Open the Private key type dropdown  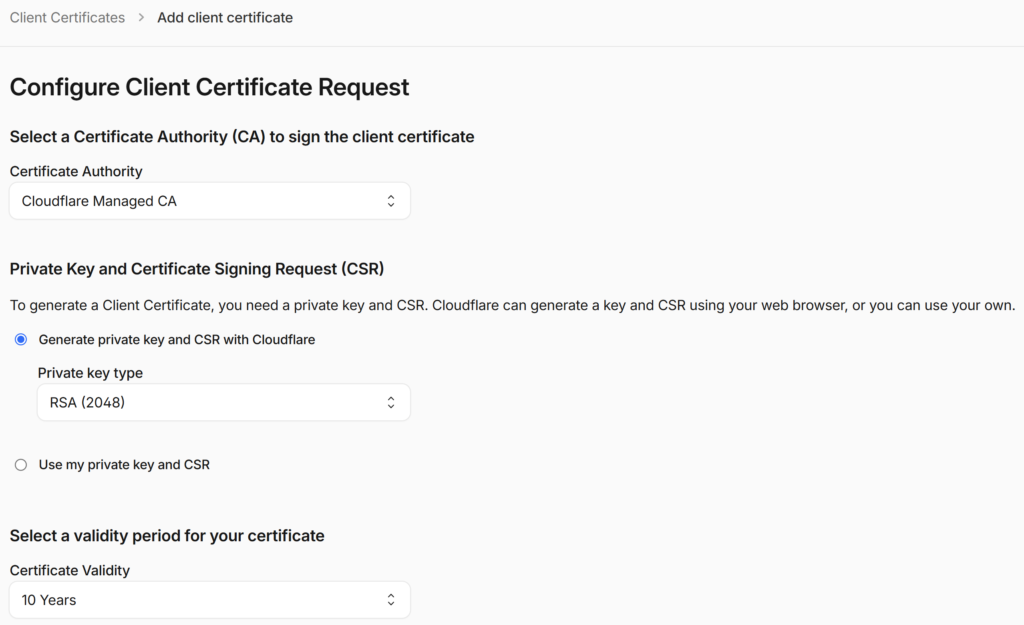click(x=223, y=403)
